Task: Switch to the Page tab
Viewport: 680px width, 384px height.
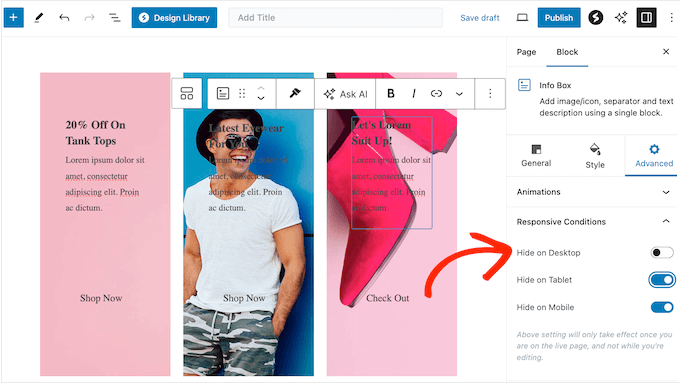Action: coord(526,52)
